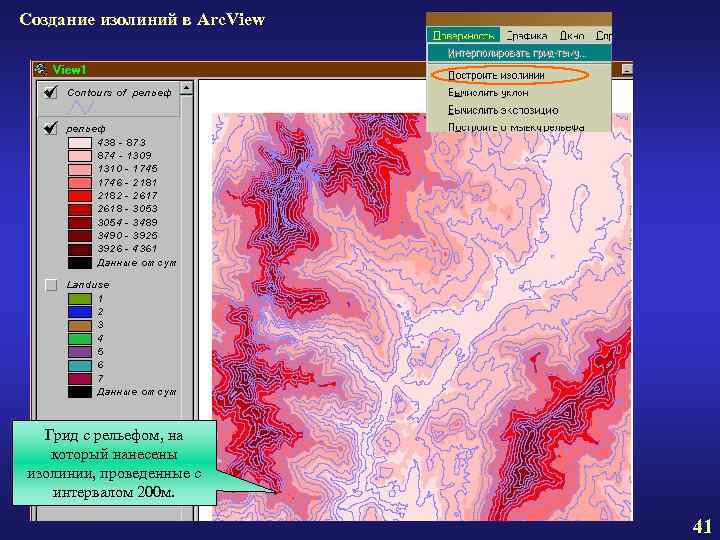Screen dimensions: 720x540
Task: Click the 3926 - 4361 color swatch
Action: click(x=80, y=250)
